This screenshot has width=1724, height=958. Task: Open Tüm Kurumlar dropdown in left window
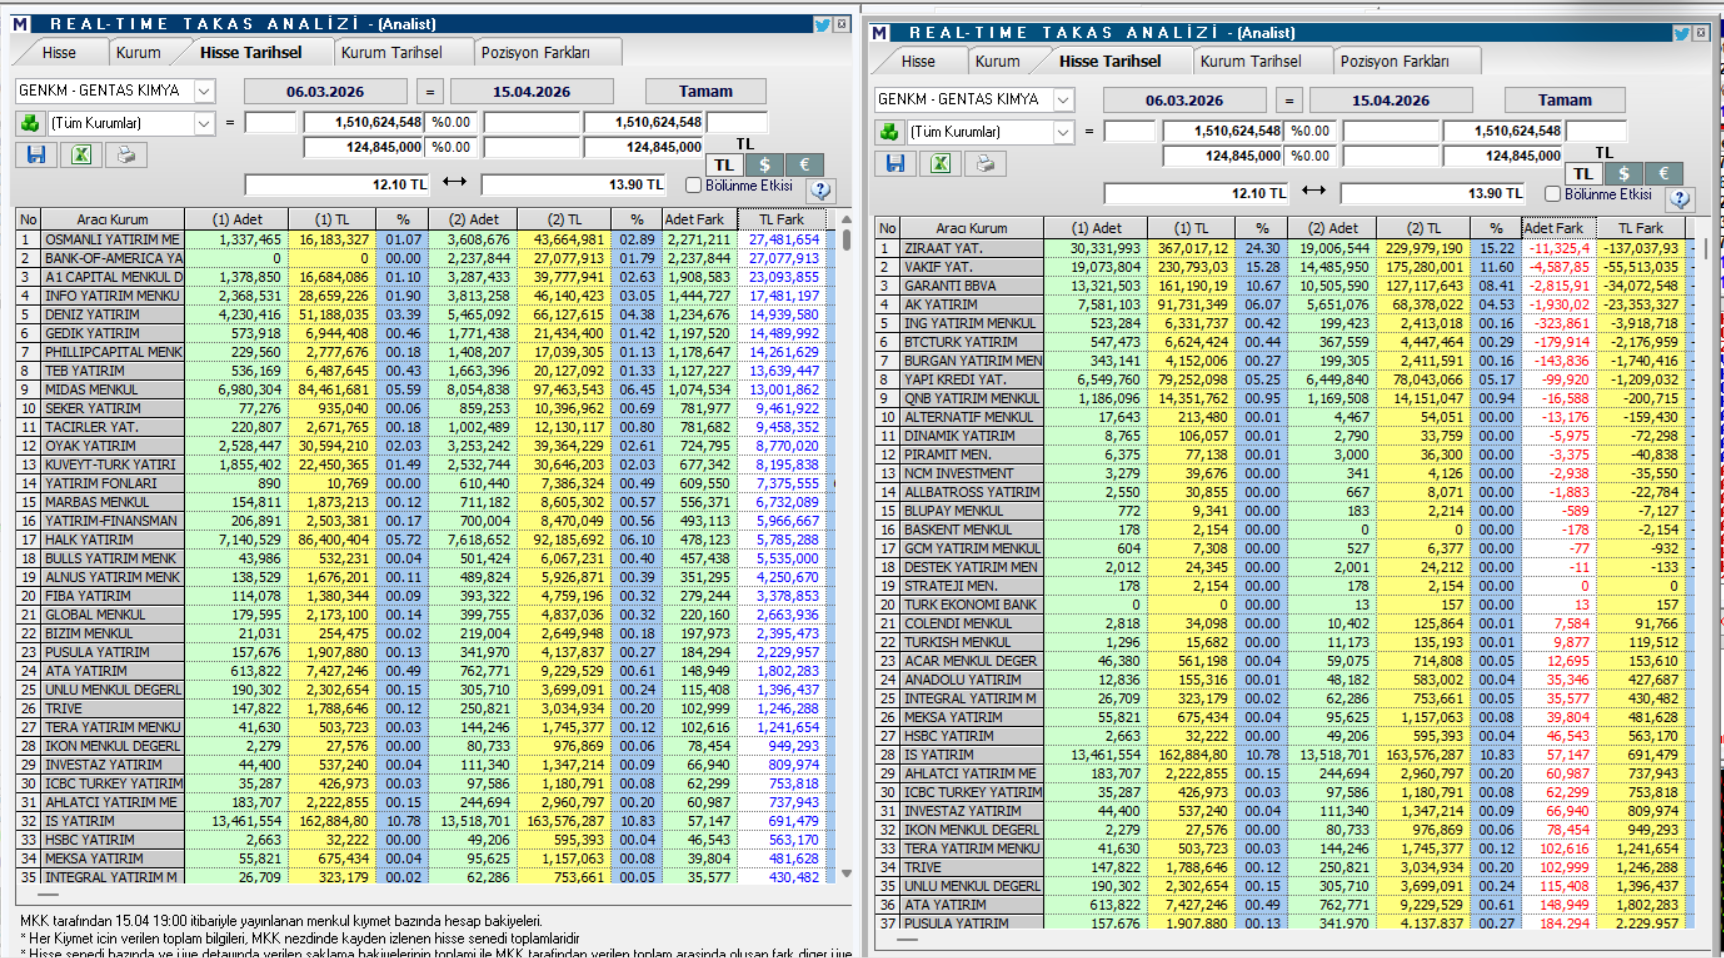204,123
